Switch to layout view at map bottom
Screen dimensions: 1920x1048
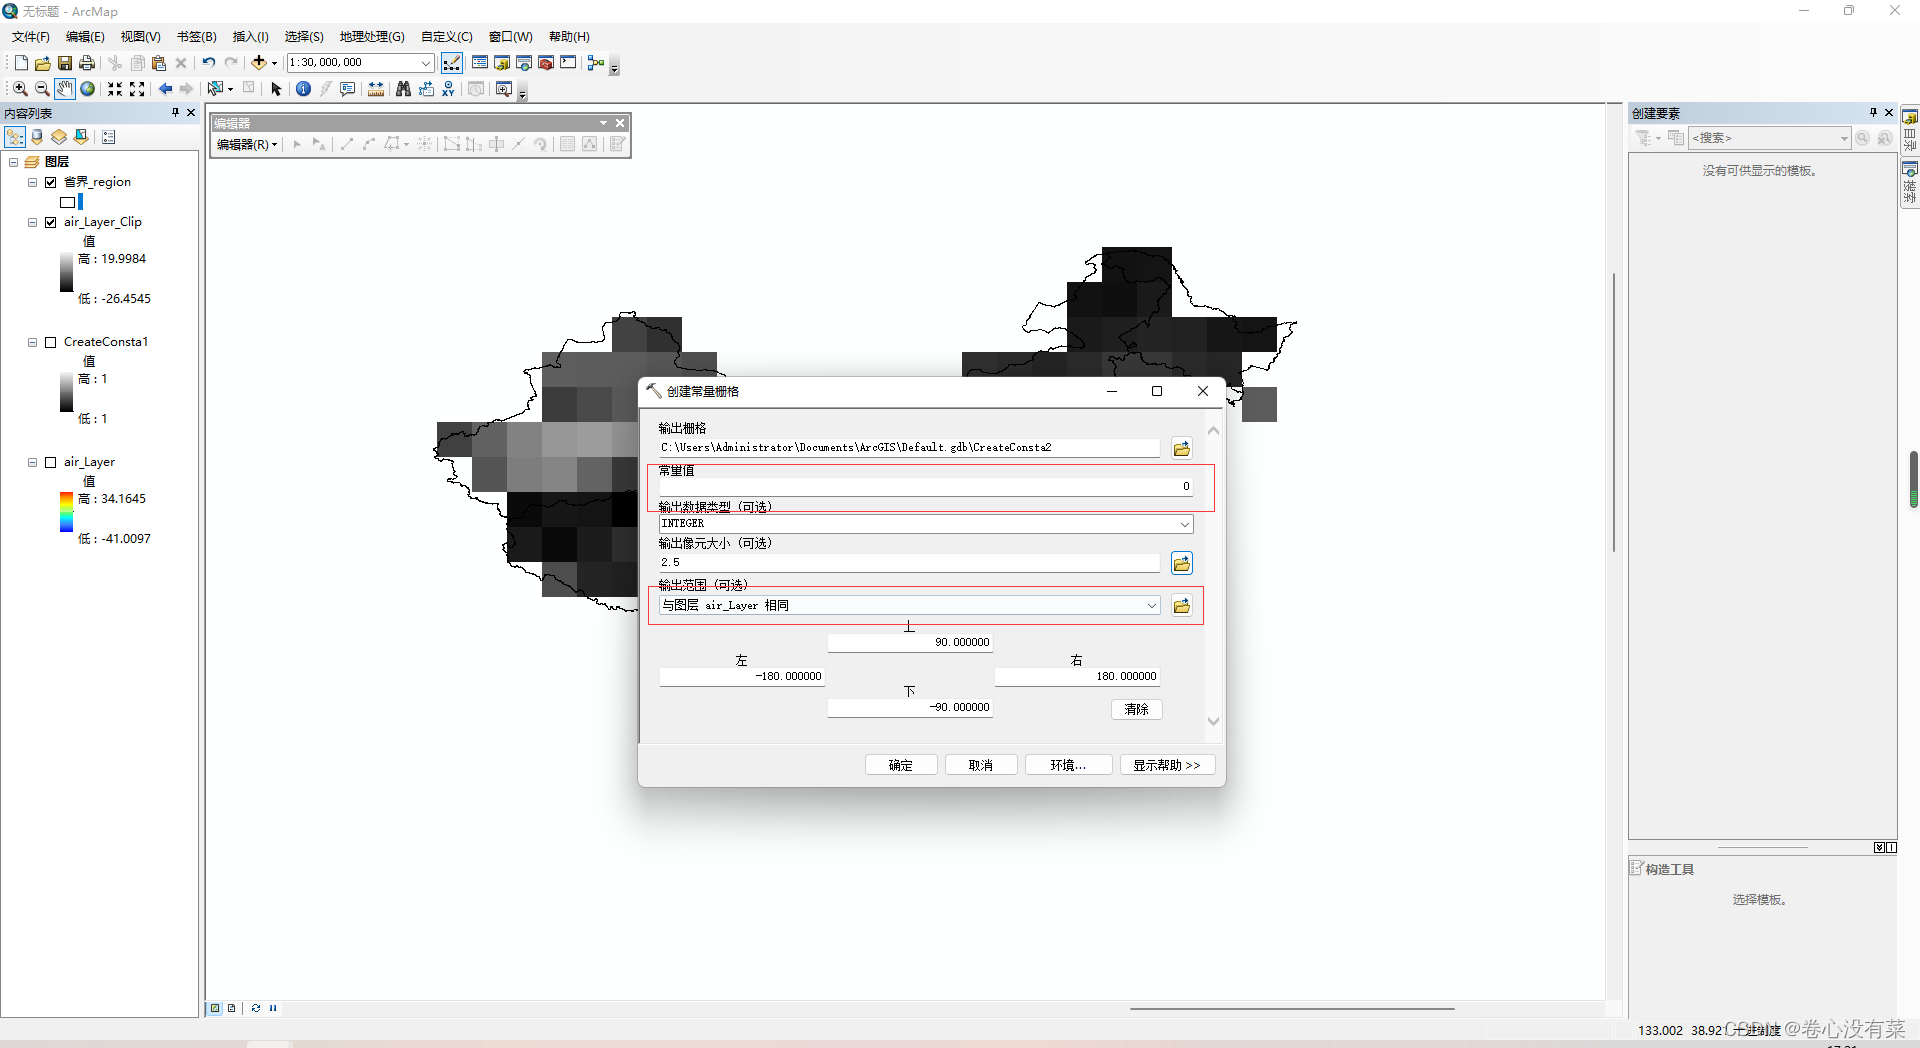click(232, 1008)
